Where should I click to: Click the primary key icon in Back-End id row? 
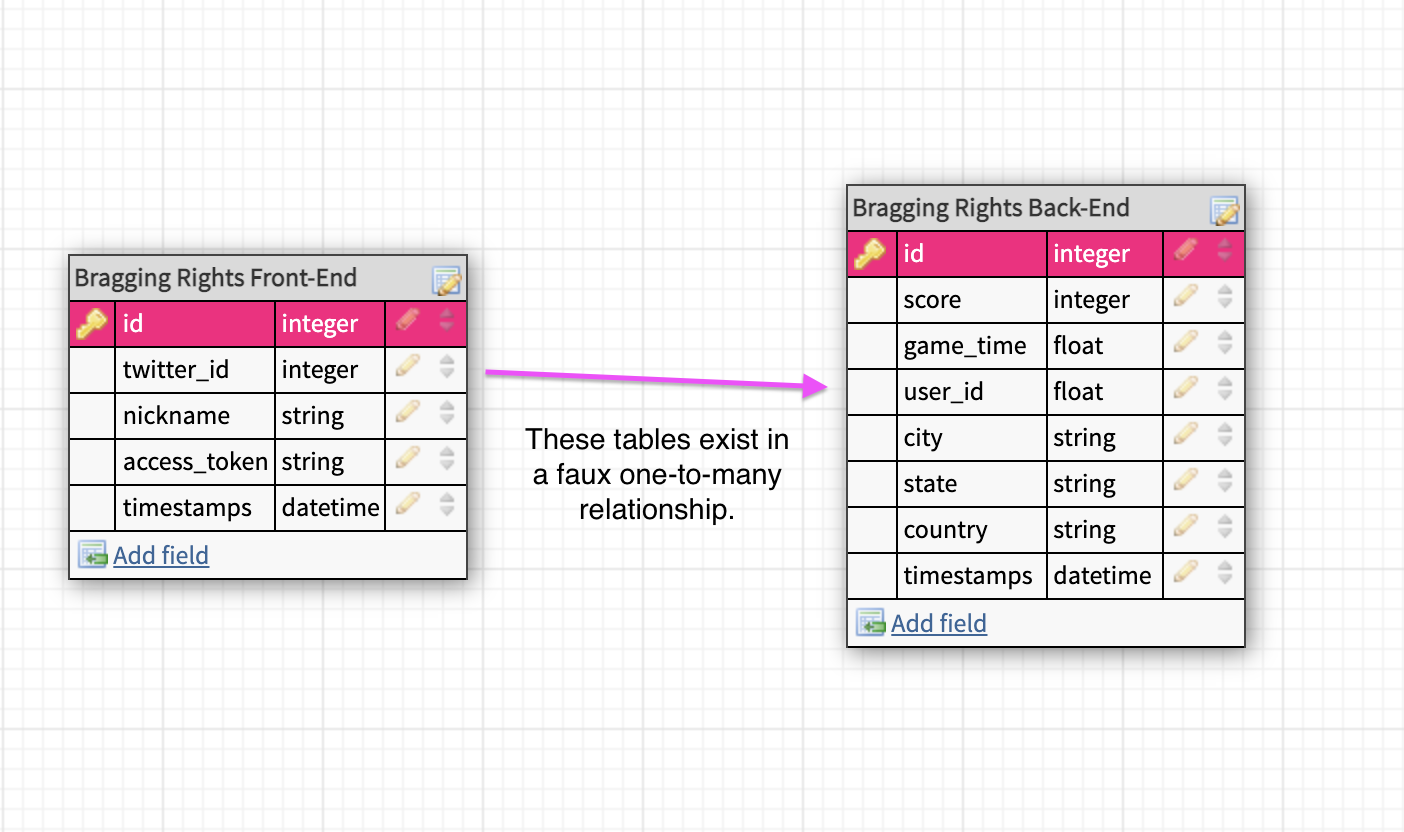(x=869, y=254)
